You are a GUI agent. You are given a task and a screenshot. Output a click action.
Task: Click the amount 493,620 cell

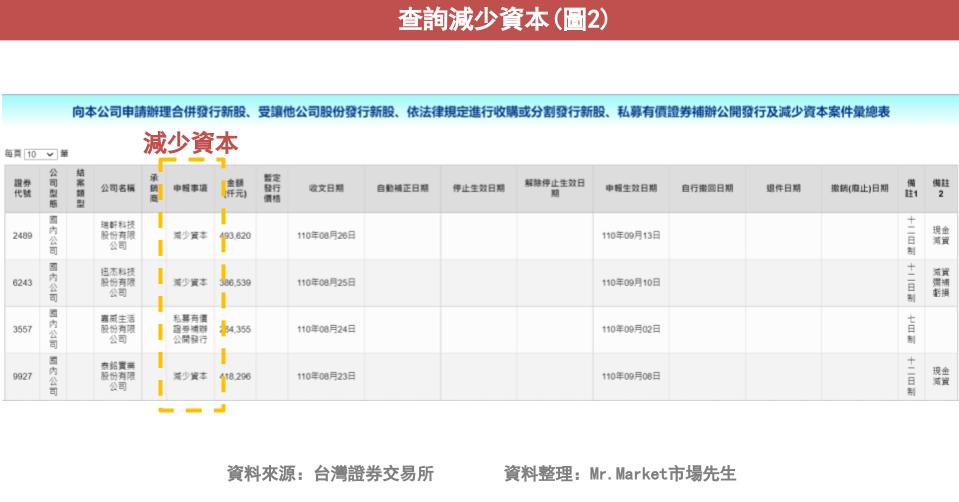point(236,236)
